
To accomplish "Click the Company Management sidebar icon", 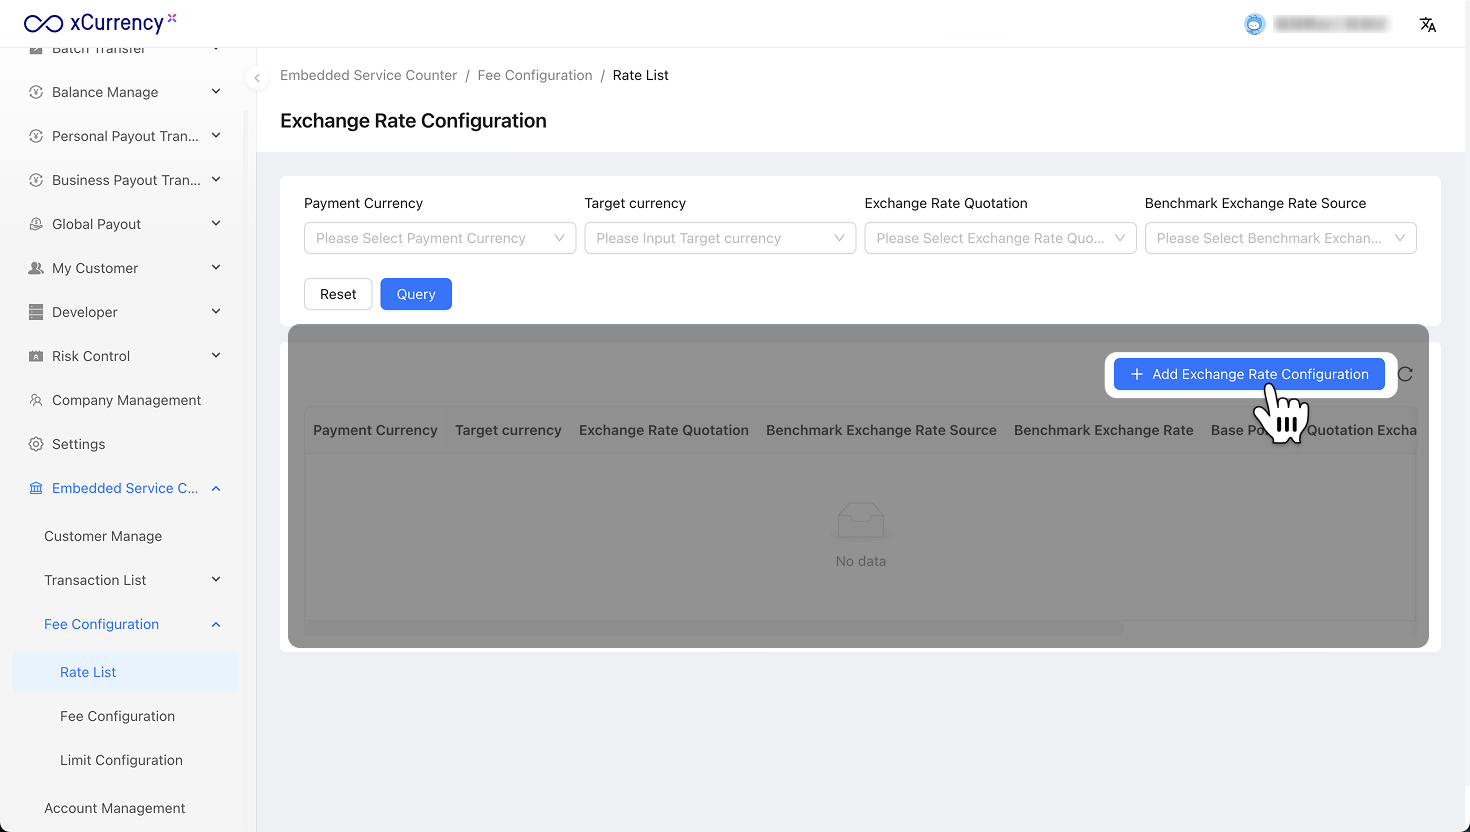I will tap(36, 400).
